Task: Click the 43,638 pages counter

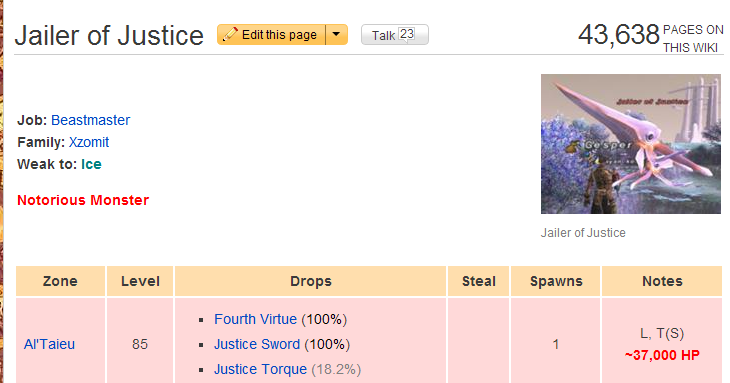Action: pyautogui.click(x=619, y=35)
